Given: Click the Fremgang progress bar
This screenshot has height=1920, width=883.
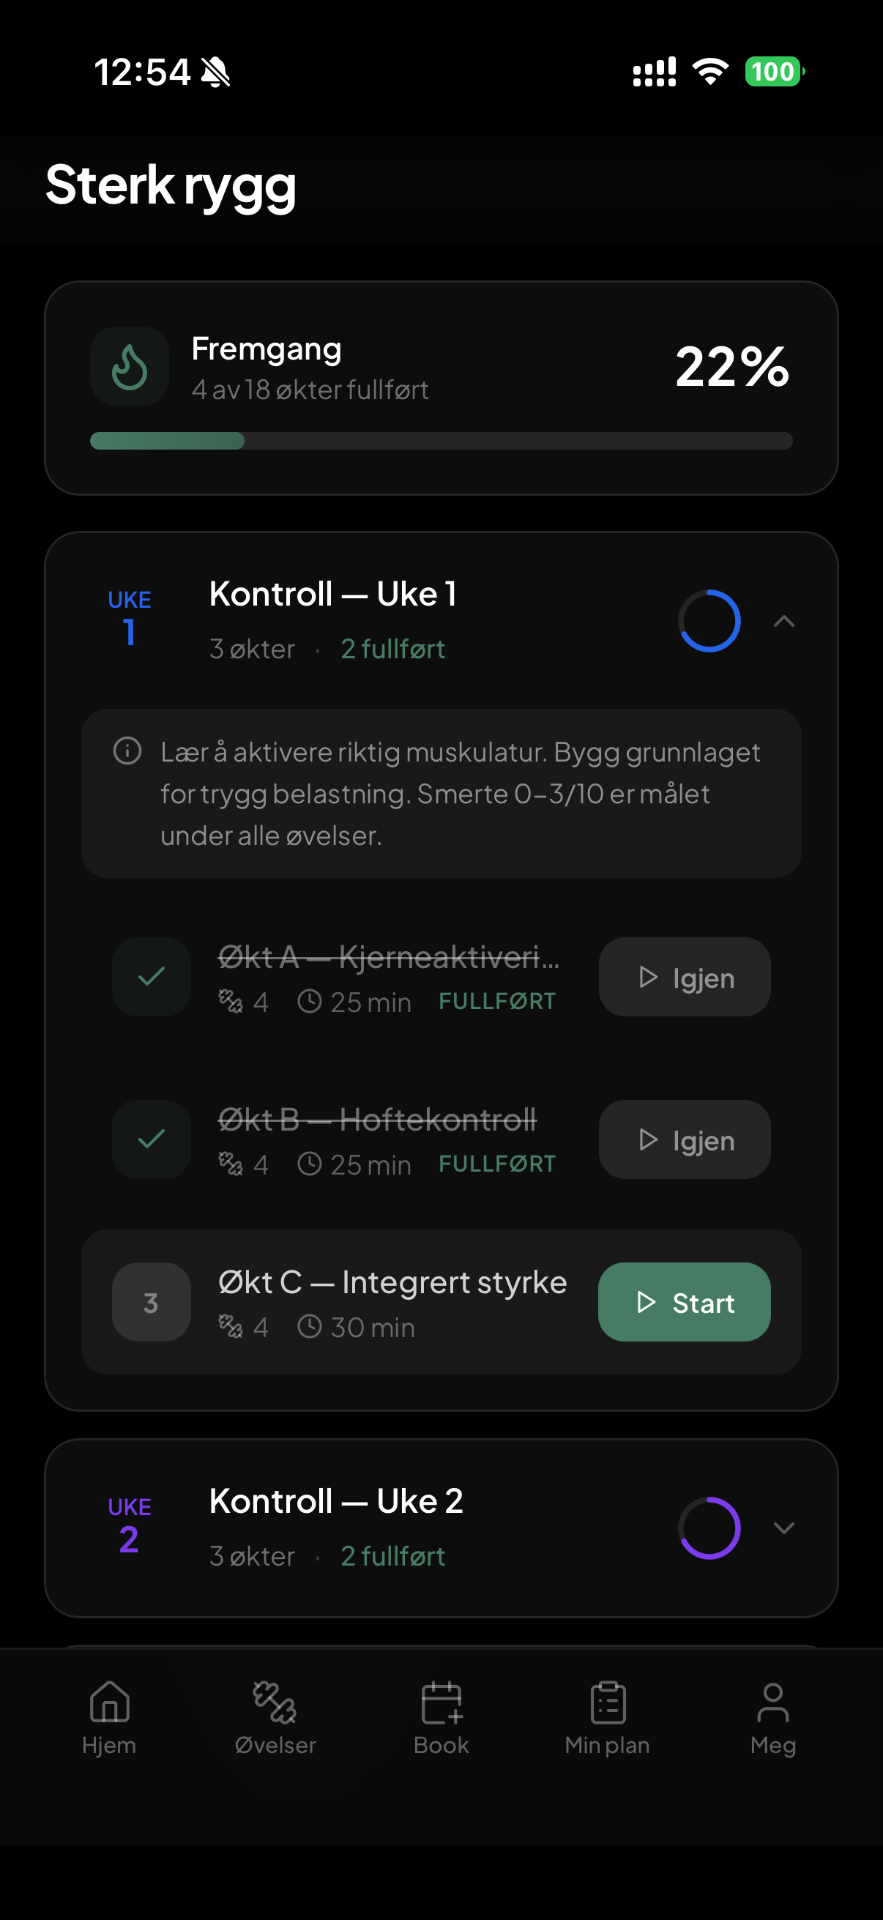Looking at the screenshot, I should coord(441,441).
